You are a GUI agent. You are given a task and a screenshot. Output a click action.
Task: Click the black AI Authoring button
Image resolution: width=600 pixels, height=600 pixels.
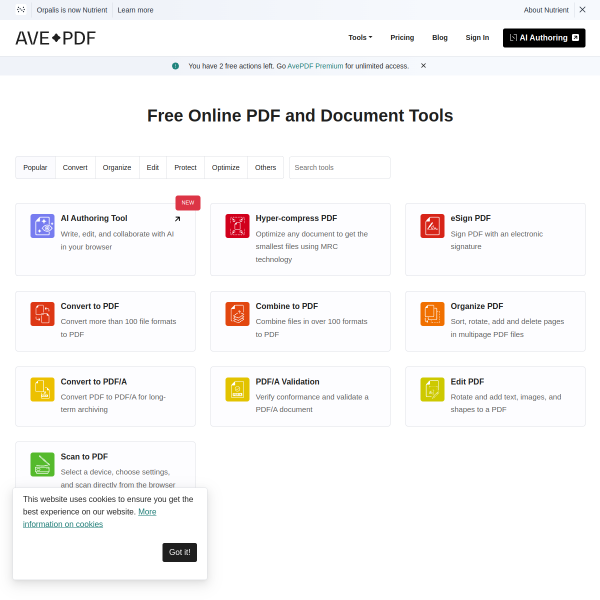coord(544,38)
